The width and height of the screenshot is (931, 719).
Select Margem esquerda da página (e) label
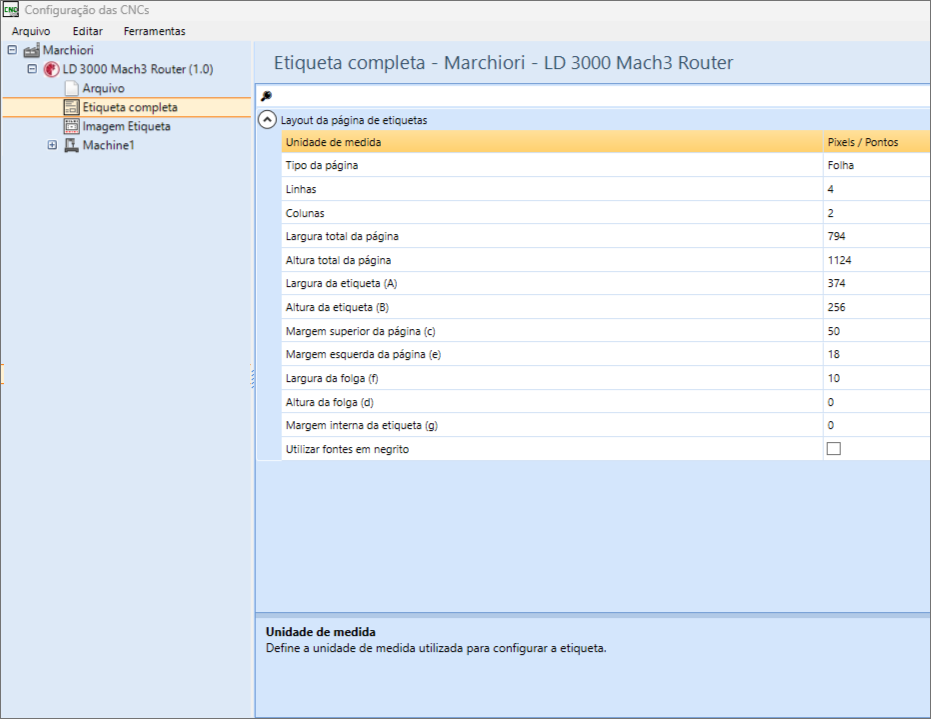click(x=363, y=354)
